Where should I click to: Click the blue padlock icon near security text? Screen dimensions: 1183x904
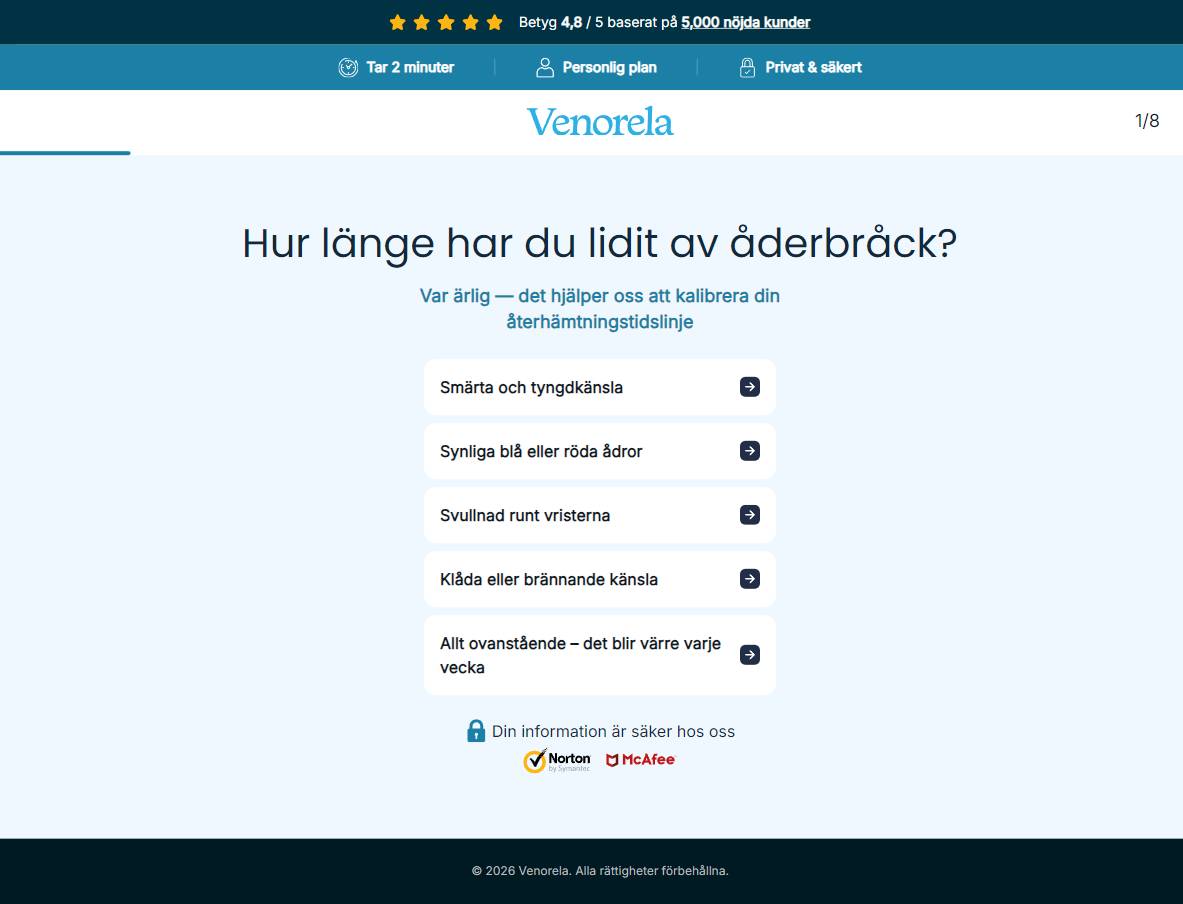[476, 731]
